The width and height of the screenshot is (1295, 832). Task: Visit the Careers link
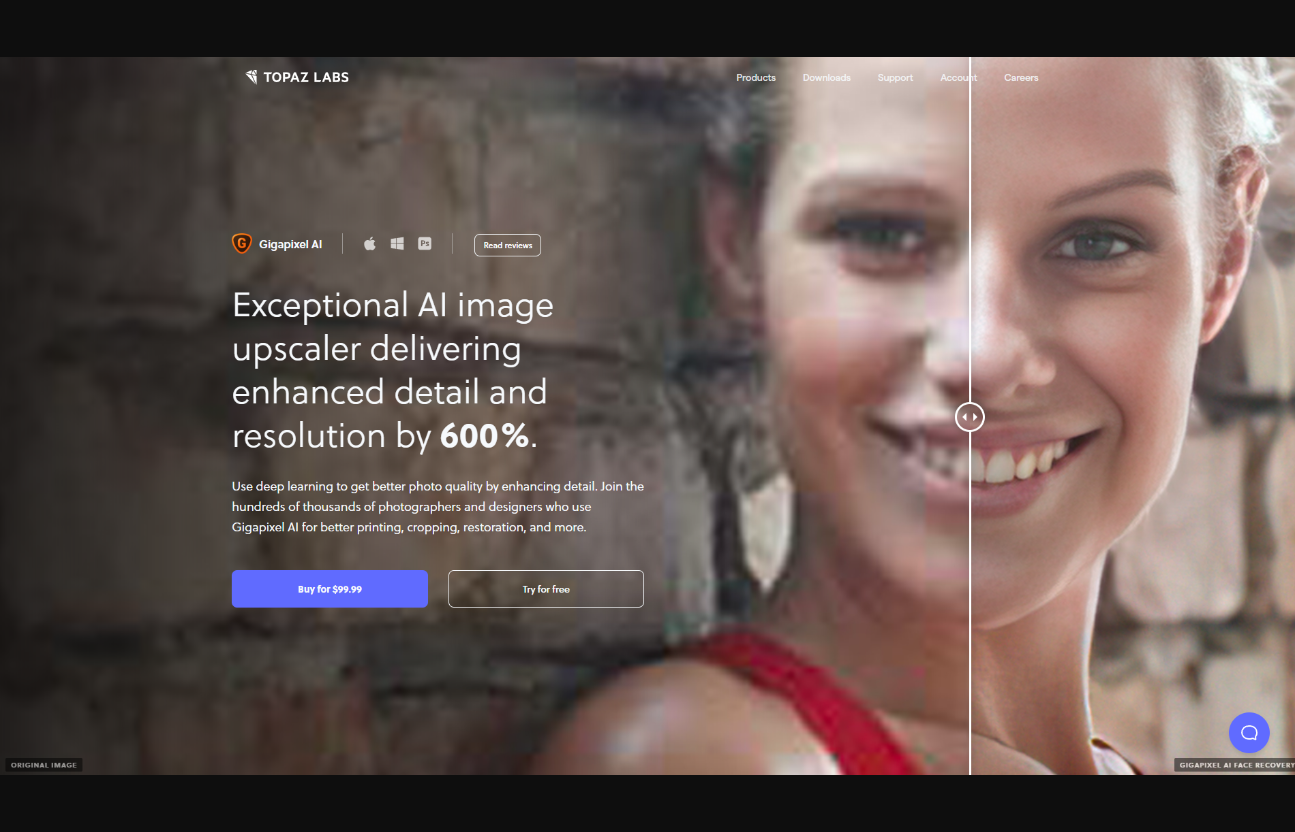coord(1021,78)
